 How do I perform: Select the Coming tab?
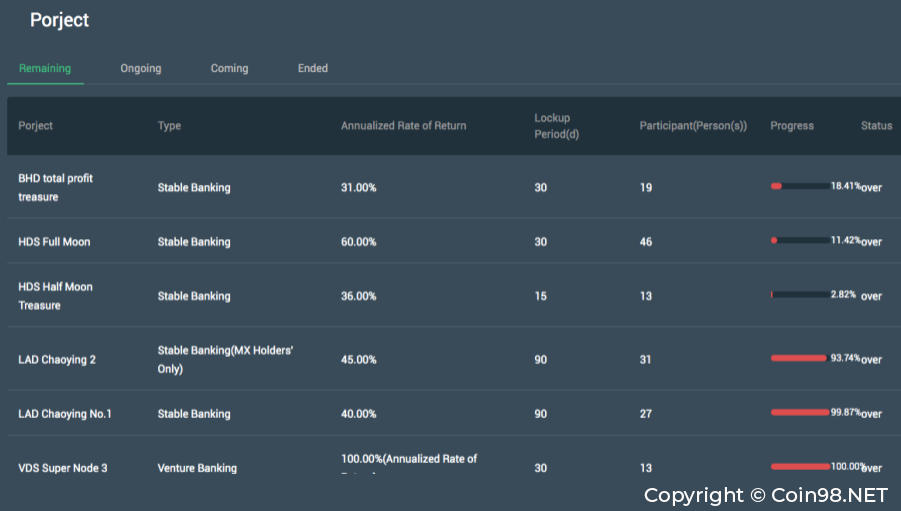229,68
